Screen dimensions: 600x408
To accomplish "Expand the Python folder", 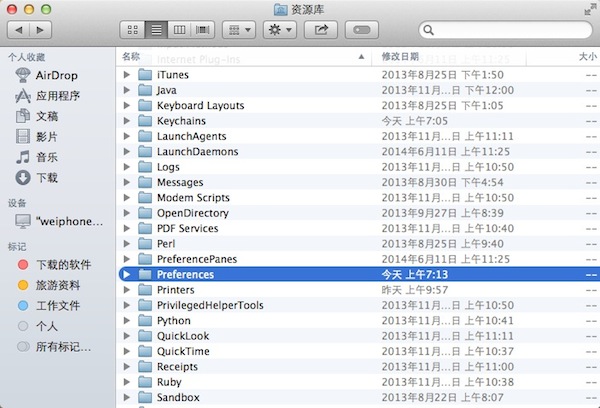I will [x=127, y=320].
